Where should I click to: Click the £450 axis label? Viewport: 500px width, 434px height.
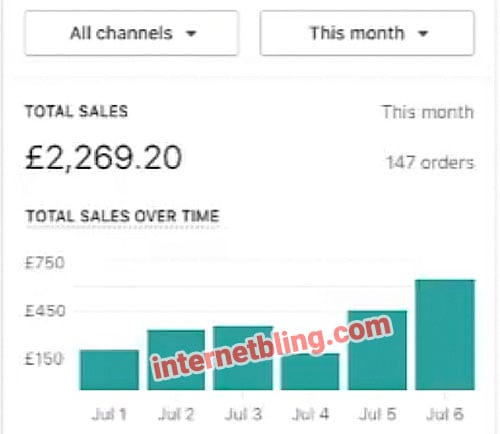[45, 311]
